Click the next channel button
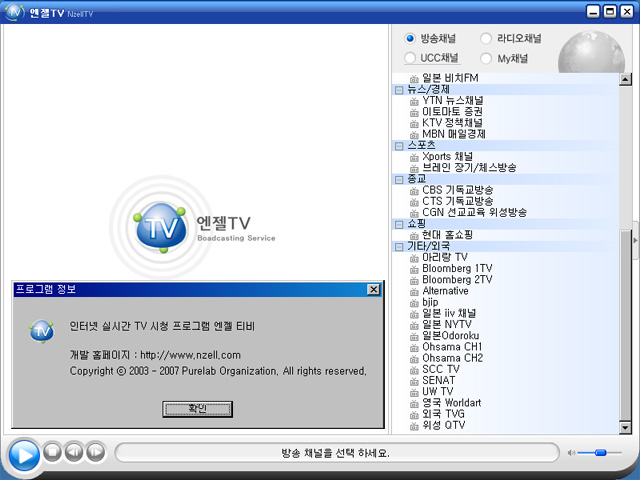The height and width of the screenshot is (480, 640). [96, 452]
